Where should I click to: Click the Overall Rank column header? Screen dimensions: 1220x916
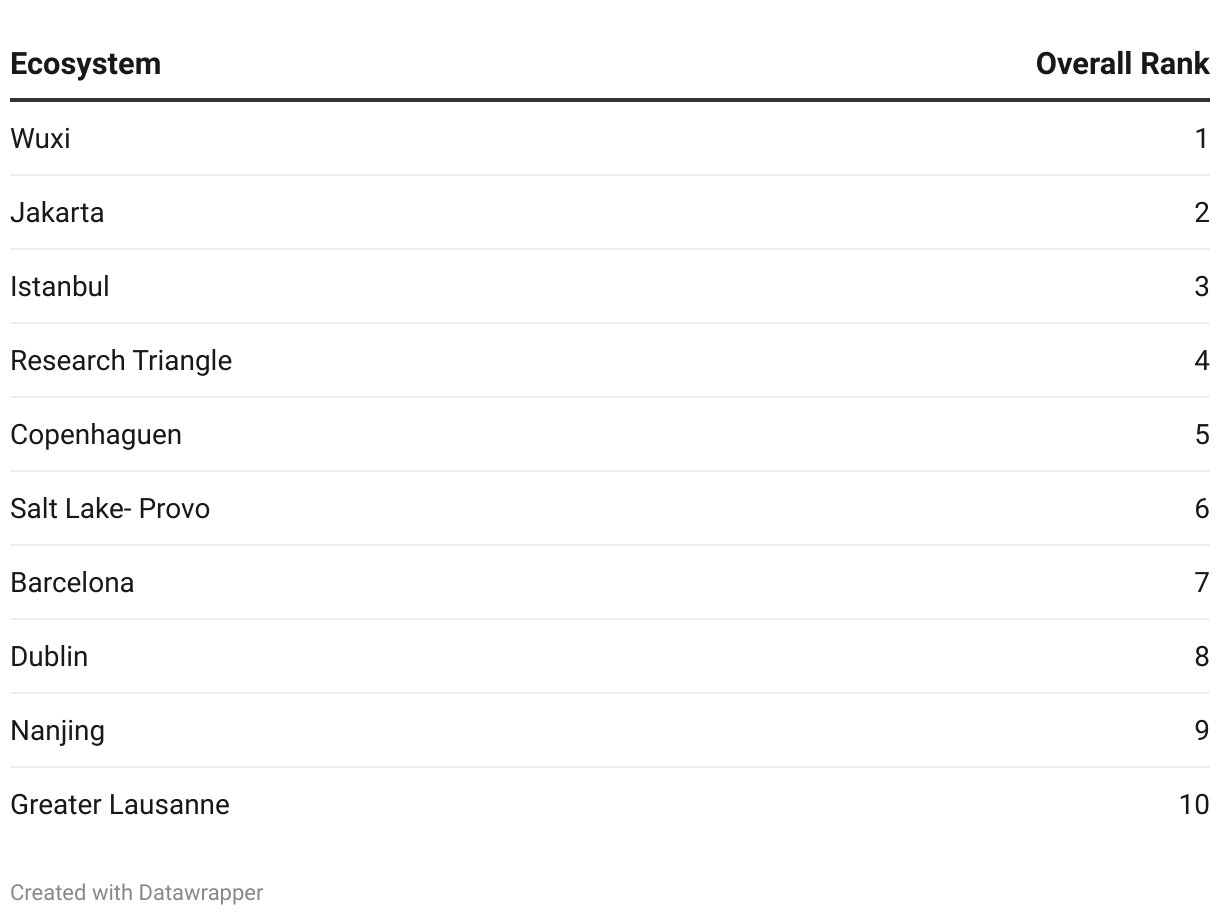[1122, 64]
